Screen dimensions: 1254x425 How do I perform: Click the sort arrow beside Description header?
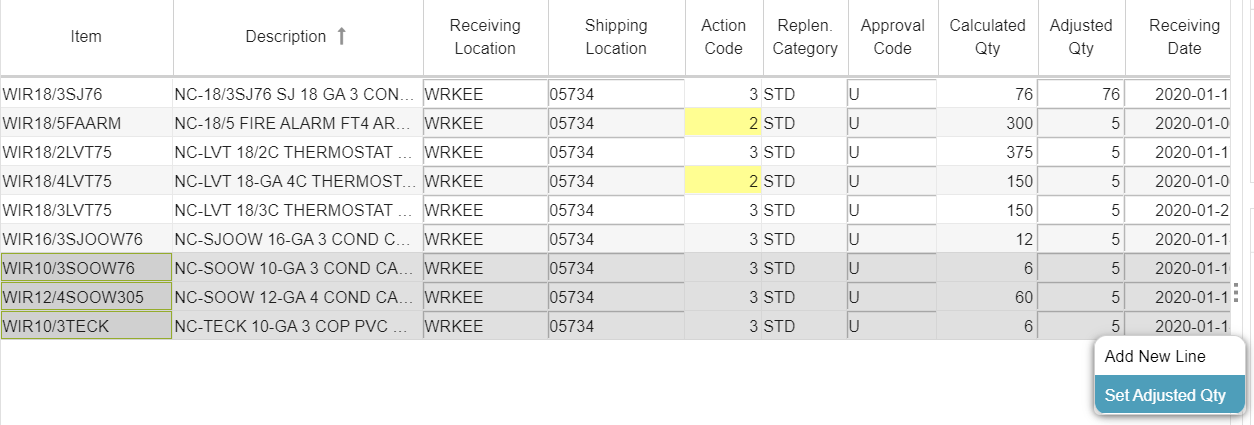tap(341, 37)
